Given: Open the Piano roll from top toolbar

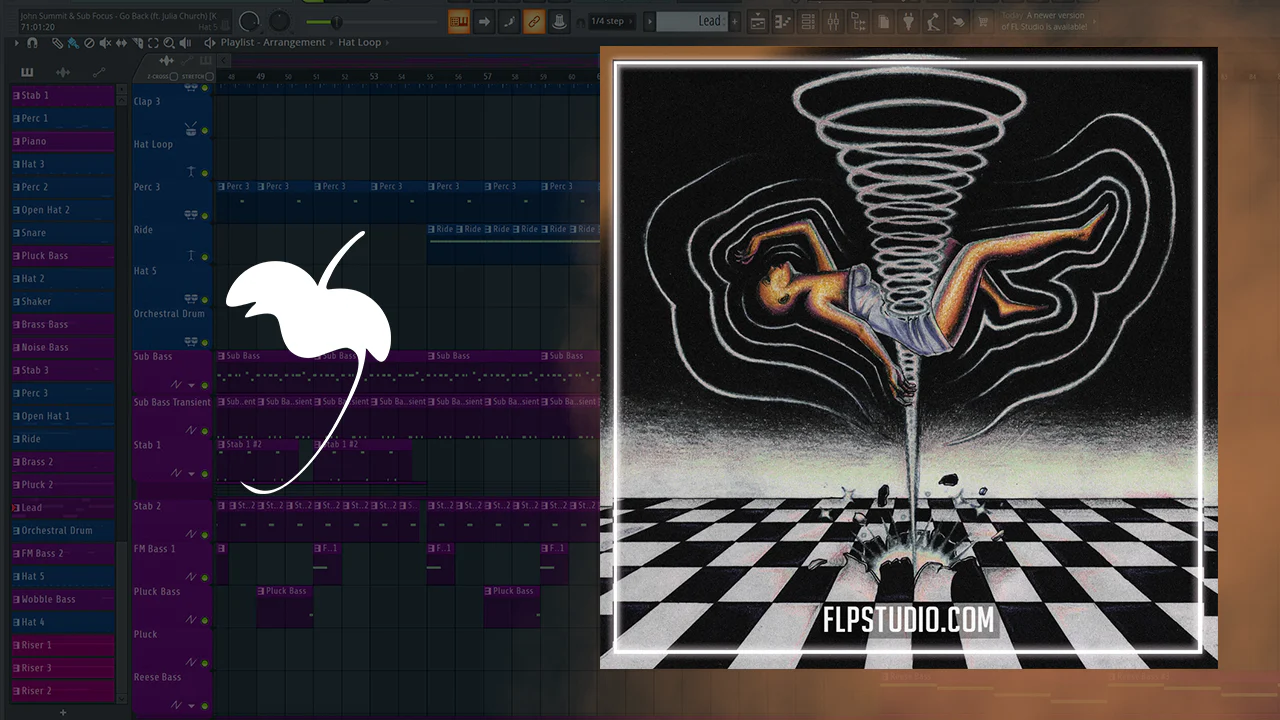Looking at the screenshot, I should coord(784,21).
